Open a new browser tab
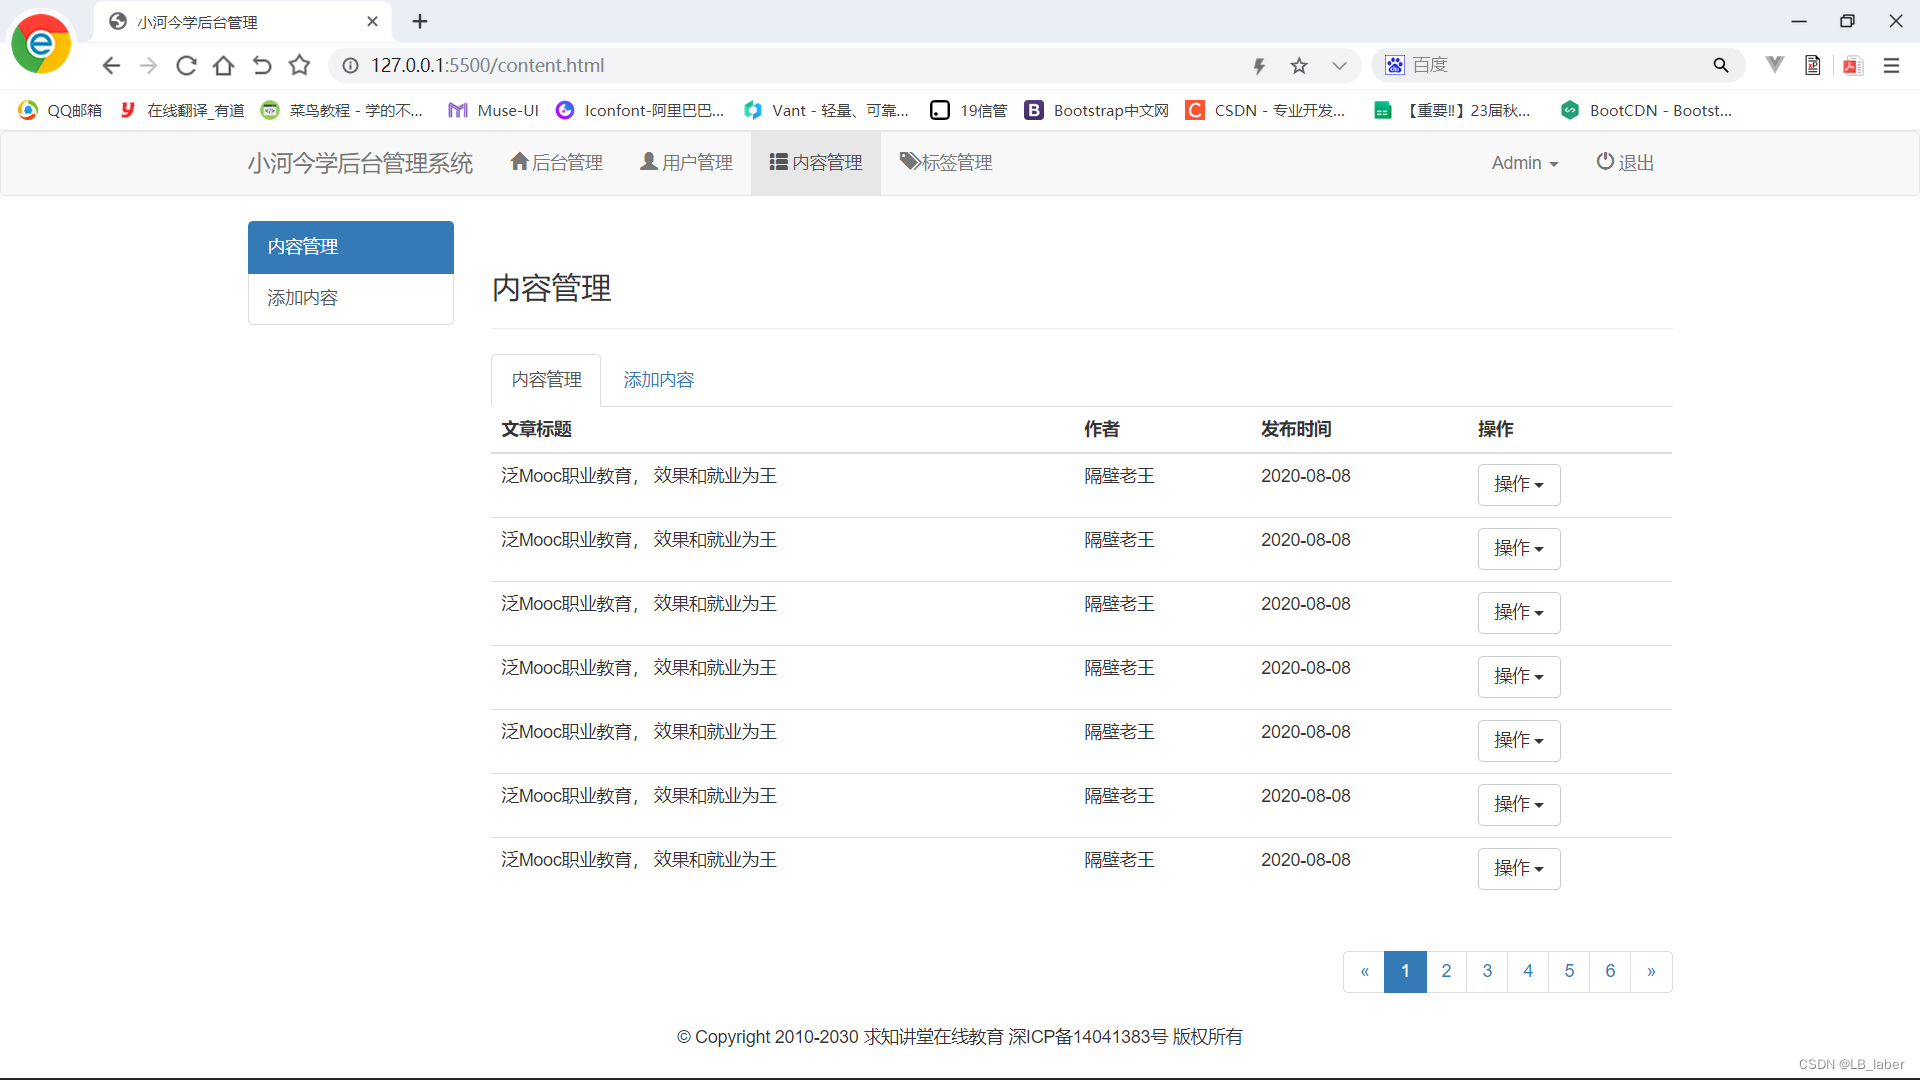 420,21
